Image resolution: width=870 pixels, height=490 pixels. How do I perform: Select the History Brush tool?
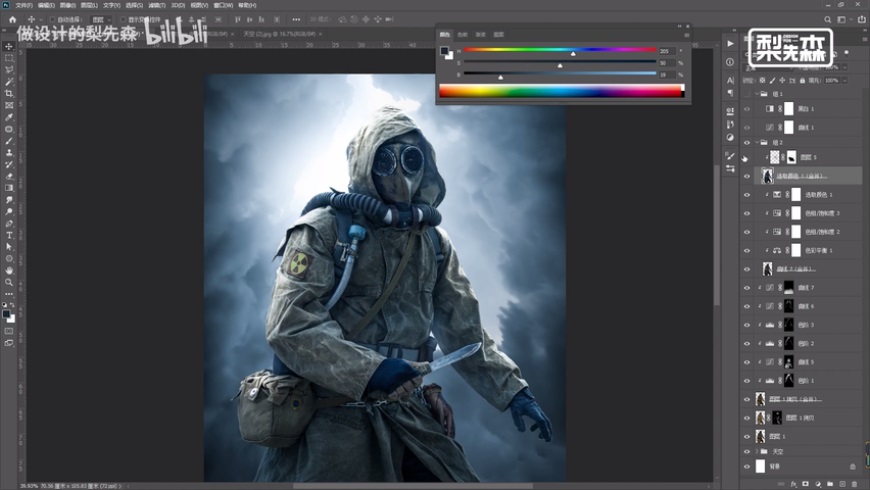pyautogui.click(x=9, y=164)
